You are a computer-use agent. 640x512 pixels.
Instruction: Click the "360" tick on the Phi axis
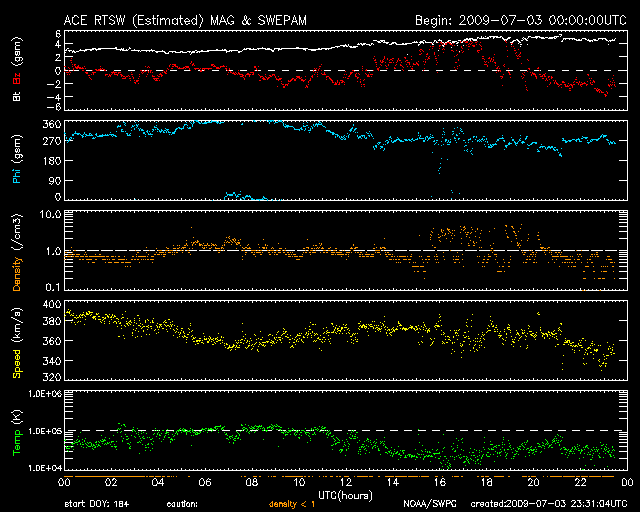51,124
